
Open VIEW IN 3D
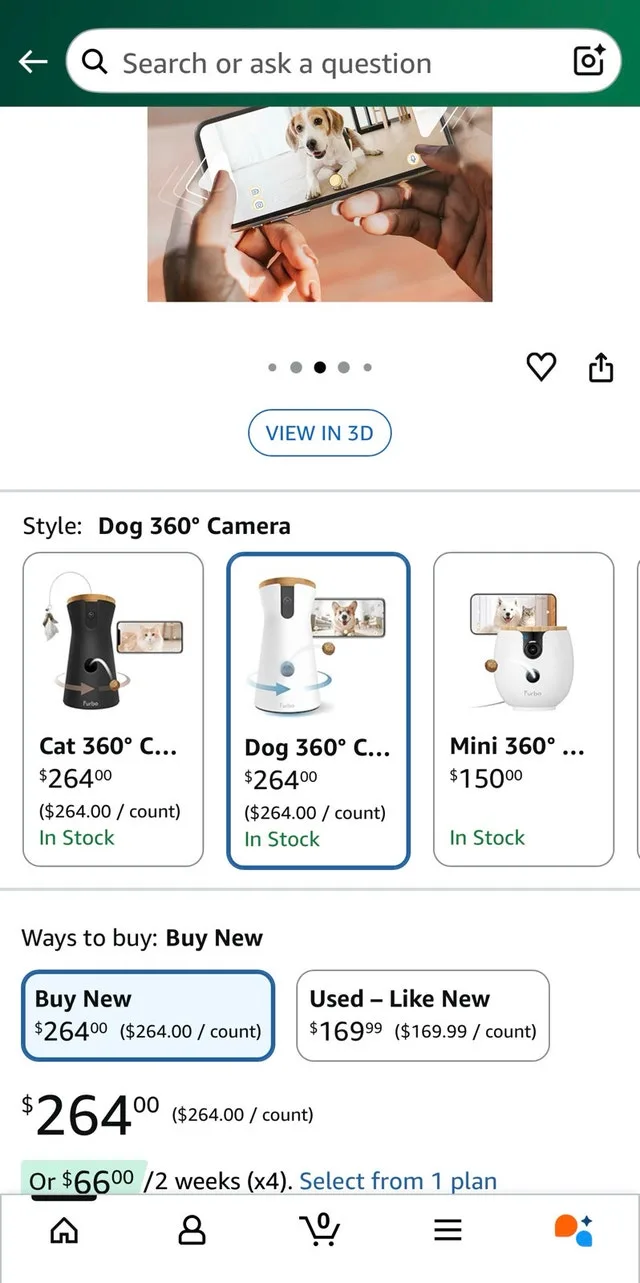[x=319, y=432]
